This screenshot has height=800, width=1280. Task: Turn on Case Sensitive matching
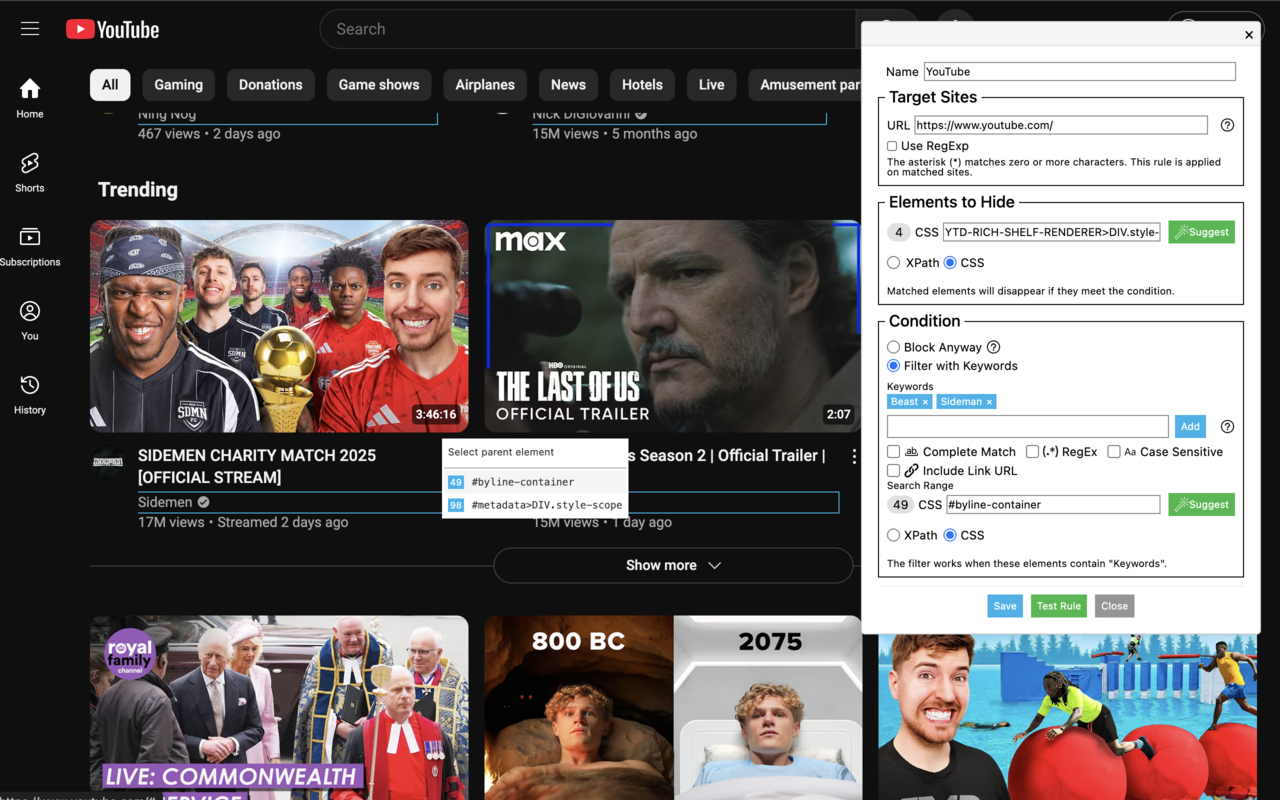[1113, 452]
